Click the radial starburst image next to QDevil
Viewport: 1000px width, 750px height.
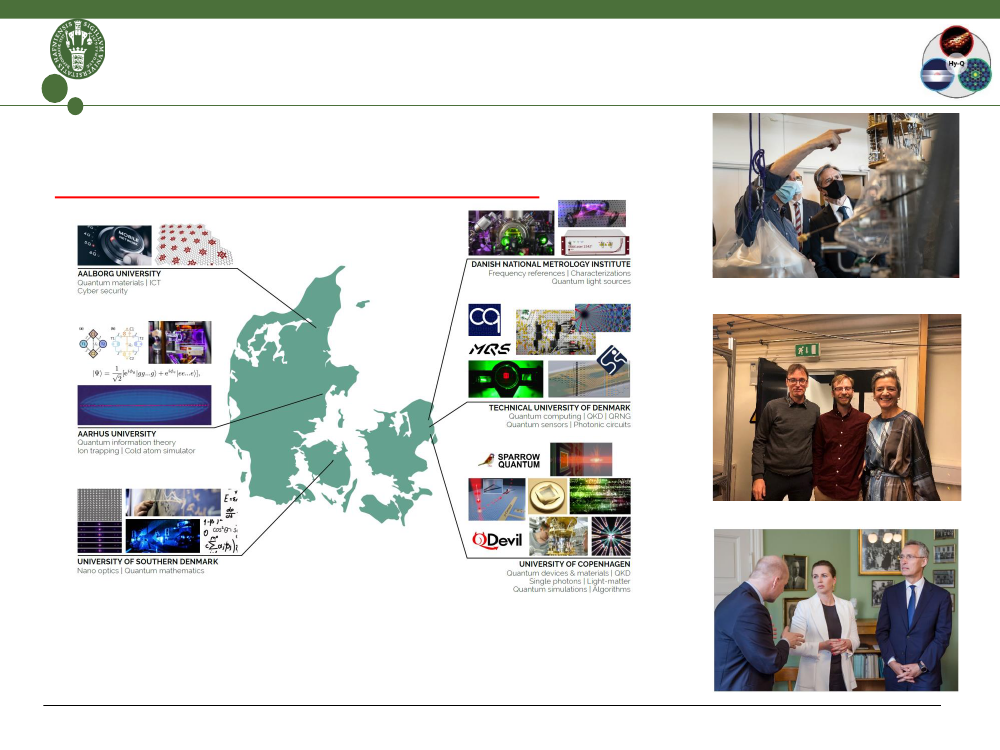(x=611, y=536)
